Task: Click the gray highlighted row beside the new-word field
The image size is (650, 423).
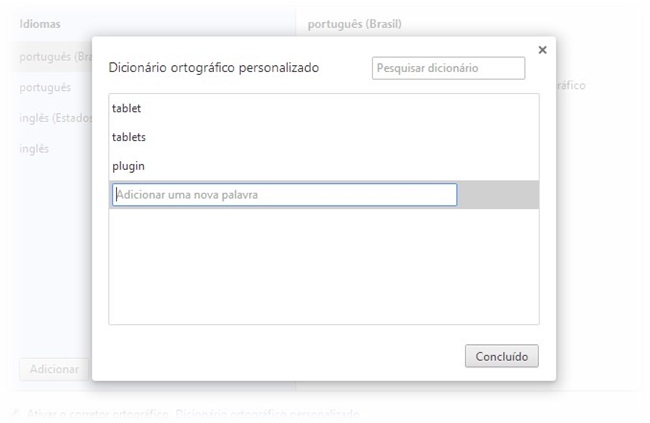Action: click(x=498, y=194)
